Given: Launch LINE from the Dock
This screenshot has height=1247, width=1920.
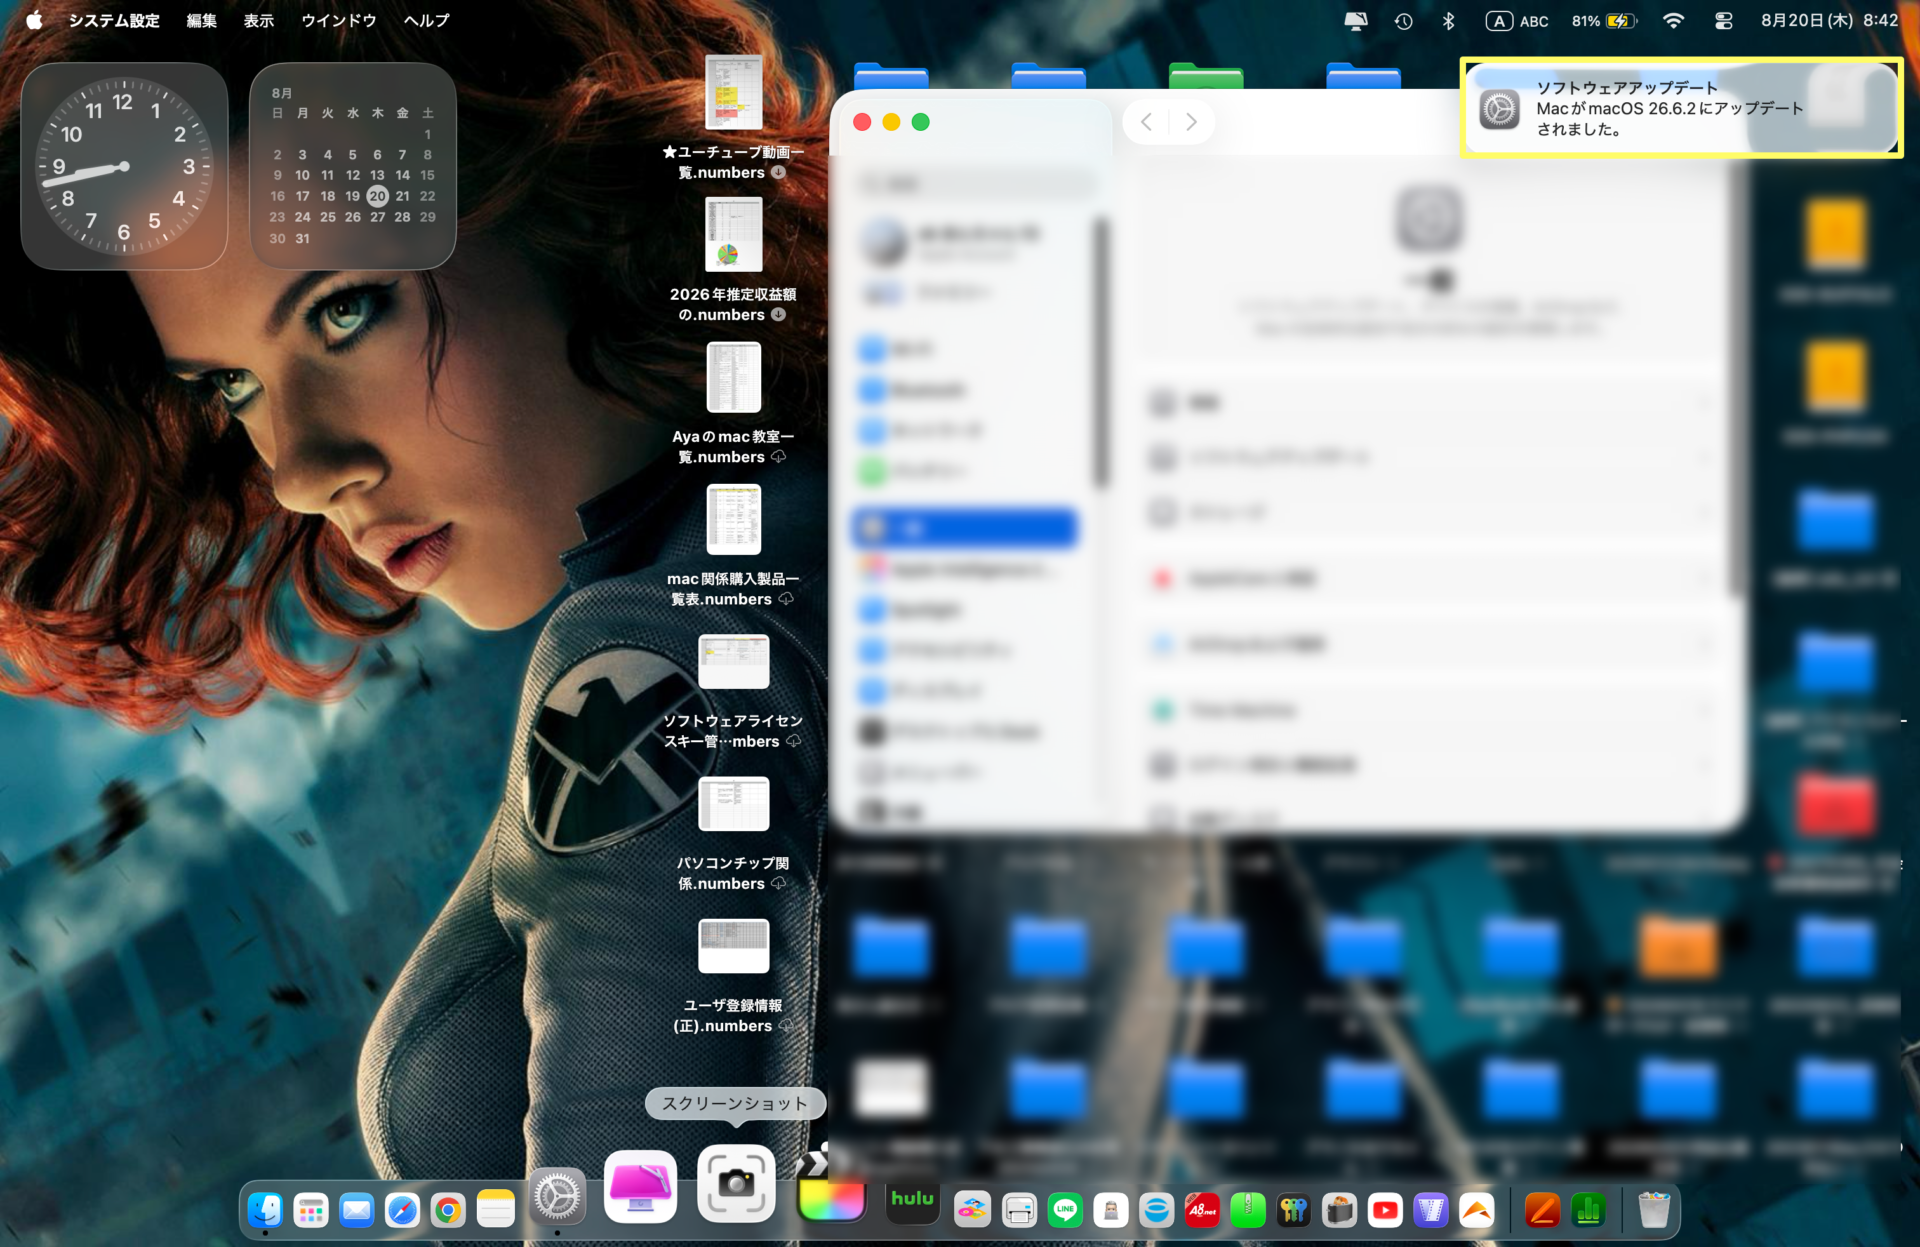Looking at the screenshot, I should click(x=1065, y=1211).
